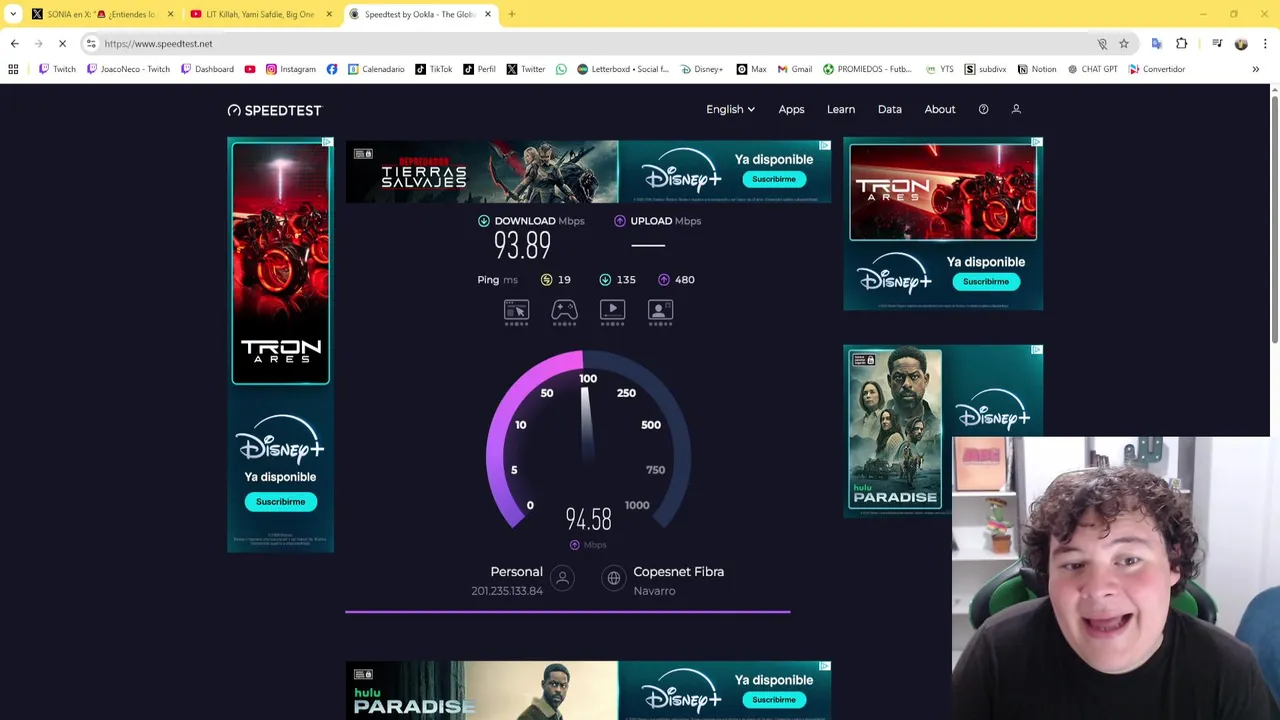Open the tab search dropdown arrow
This screenshot has height=720, width=1280.
13,14
